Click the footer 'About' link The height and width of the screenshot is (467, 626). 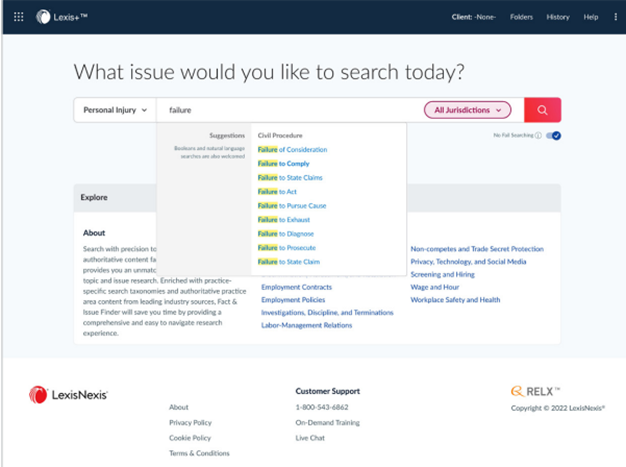coord(178,407)
